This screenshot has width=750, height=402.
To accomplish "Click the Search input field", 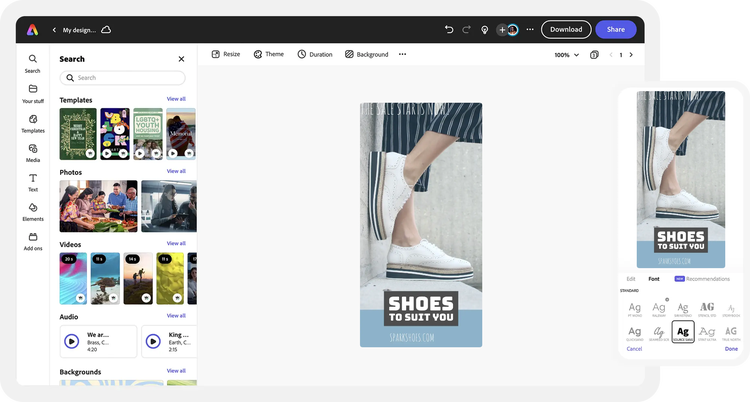I will pyautogui.click(x=122, y=77).
